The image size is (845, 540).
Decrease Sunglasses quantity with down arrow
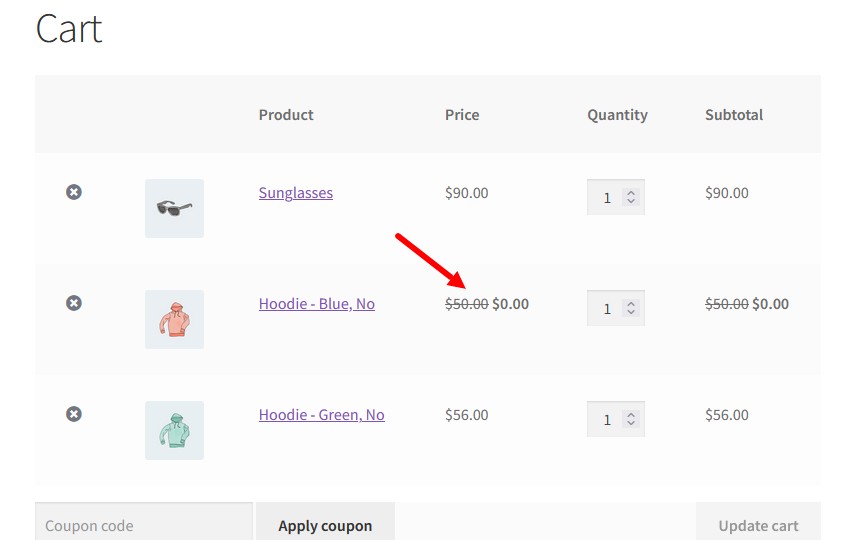tap(631, 201)
